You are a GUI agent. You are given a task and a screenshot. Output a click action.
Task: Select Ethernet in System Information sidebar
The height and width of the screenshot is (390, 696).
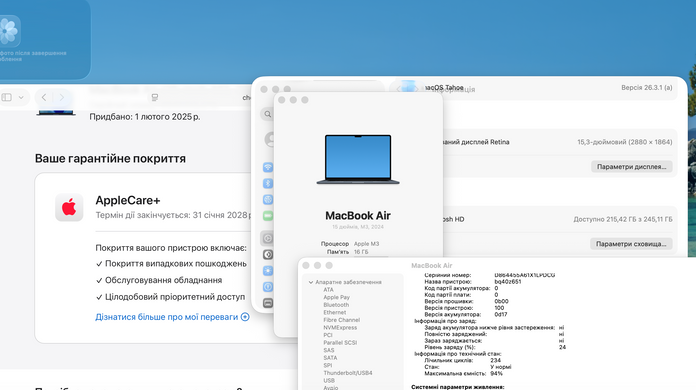pyautogui.click(x=335, y=312)
